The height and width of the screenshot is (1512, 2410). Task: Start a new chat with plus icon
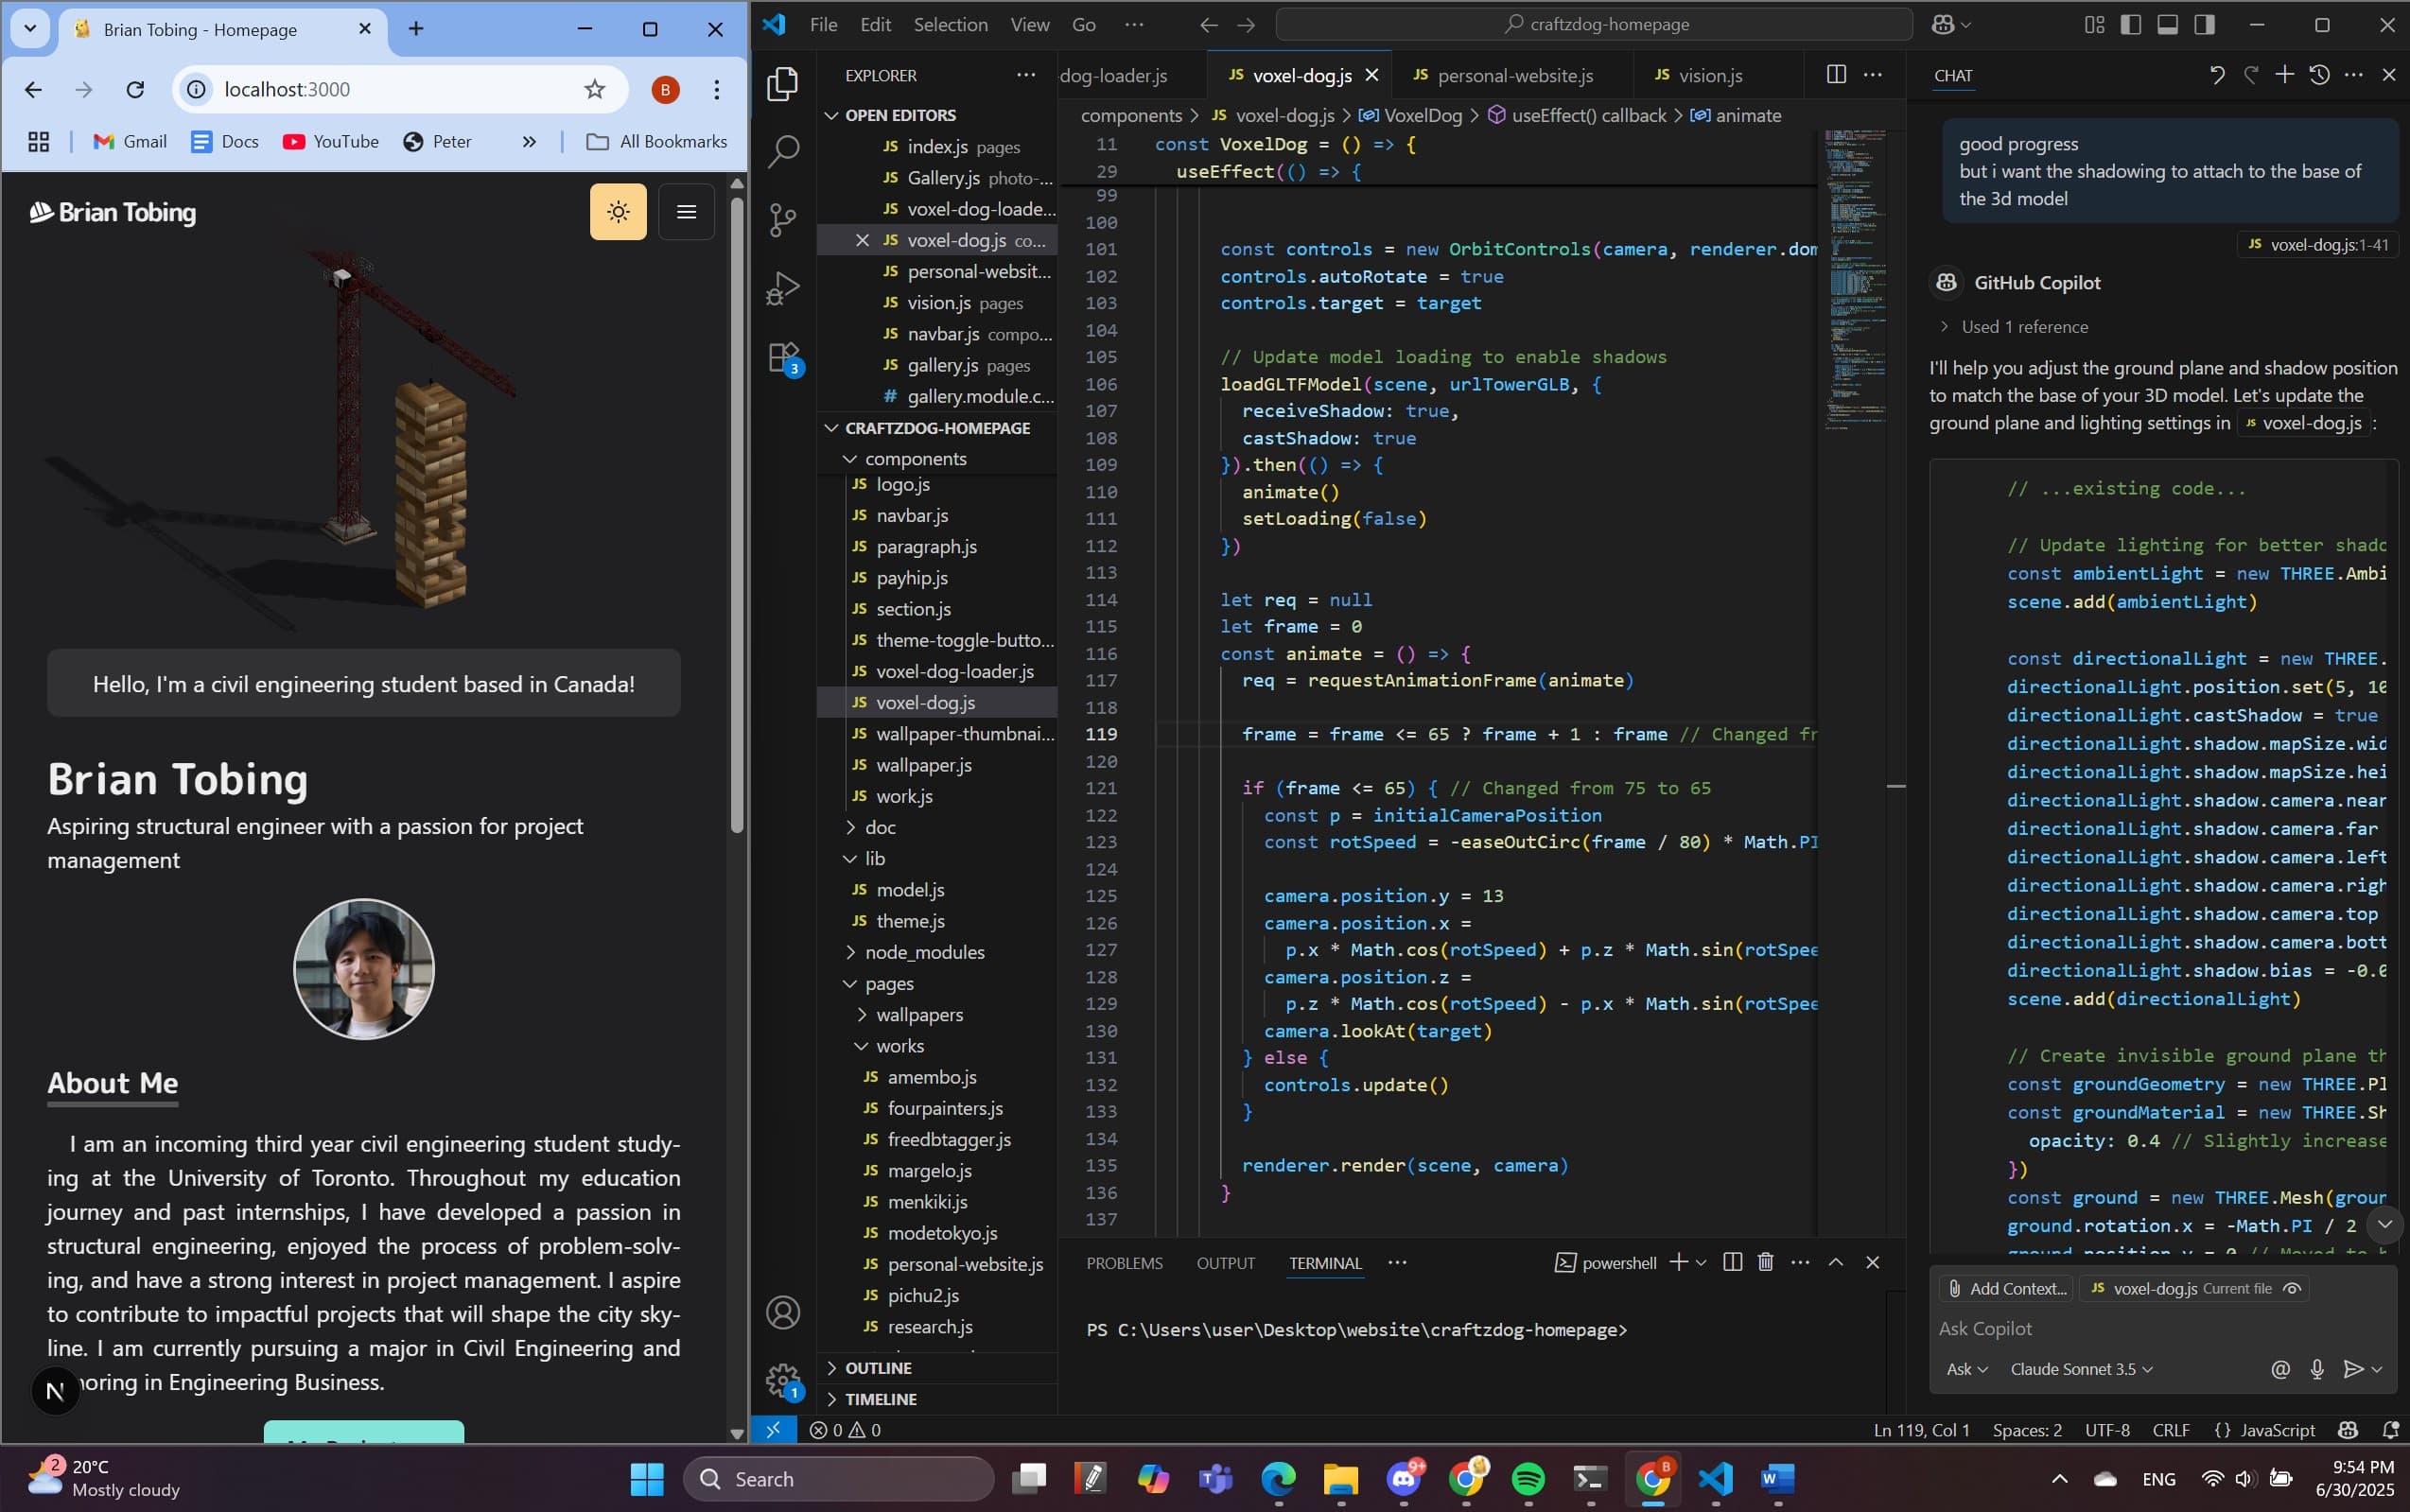[2285, 74]
